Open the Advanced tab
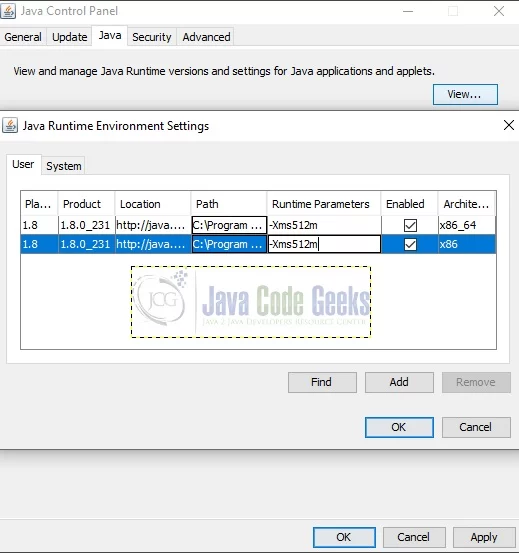Viewport: 519px width, 553px height. (206, 37)
